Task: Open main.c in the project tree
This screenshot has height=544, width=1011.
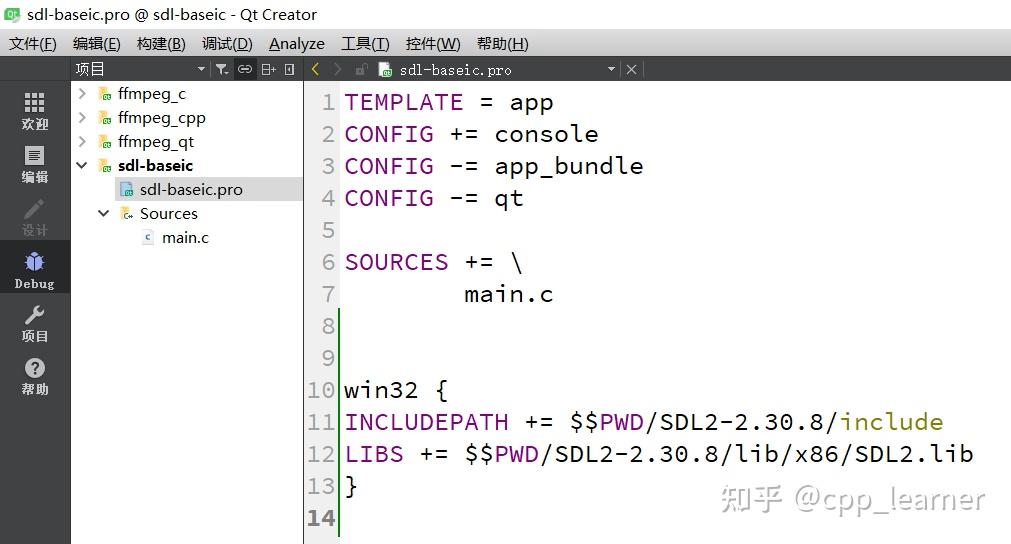Action: 186,238
